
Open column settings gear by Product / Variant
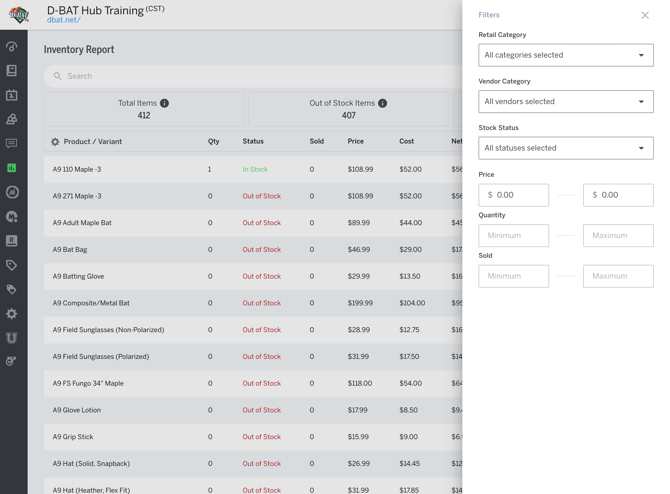55,142
